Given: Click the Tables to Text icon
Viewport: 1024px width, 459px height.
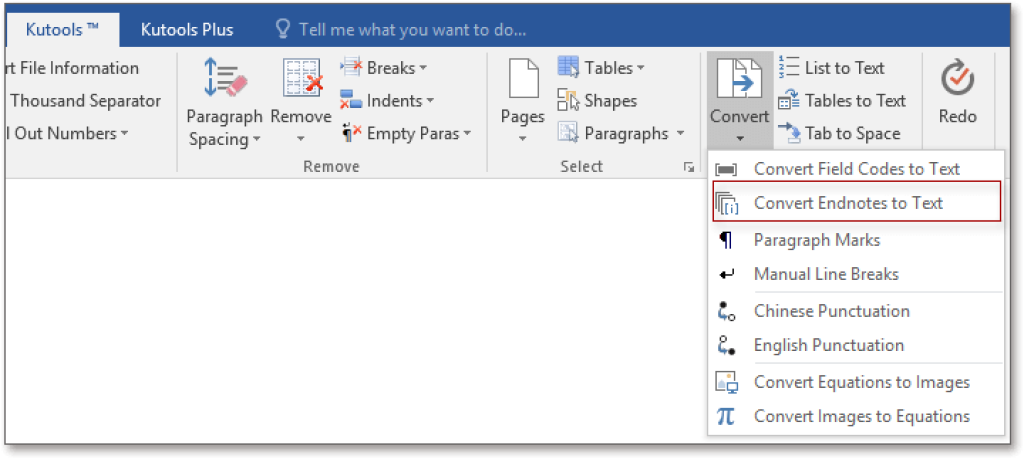Looking at the screenshot, I should click(x=789, y=101).
